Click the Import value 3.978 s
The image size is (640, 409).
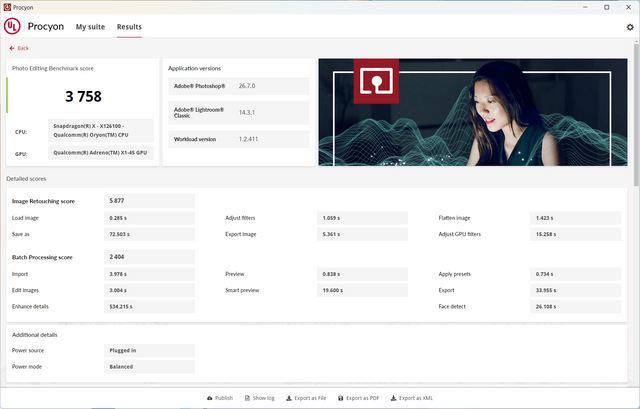tap(149, 274)
